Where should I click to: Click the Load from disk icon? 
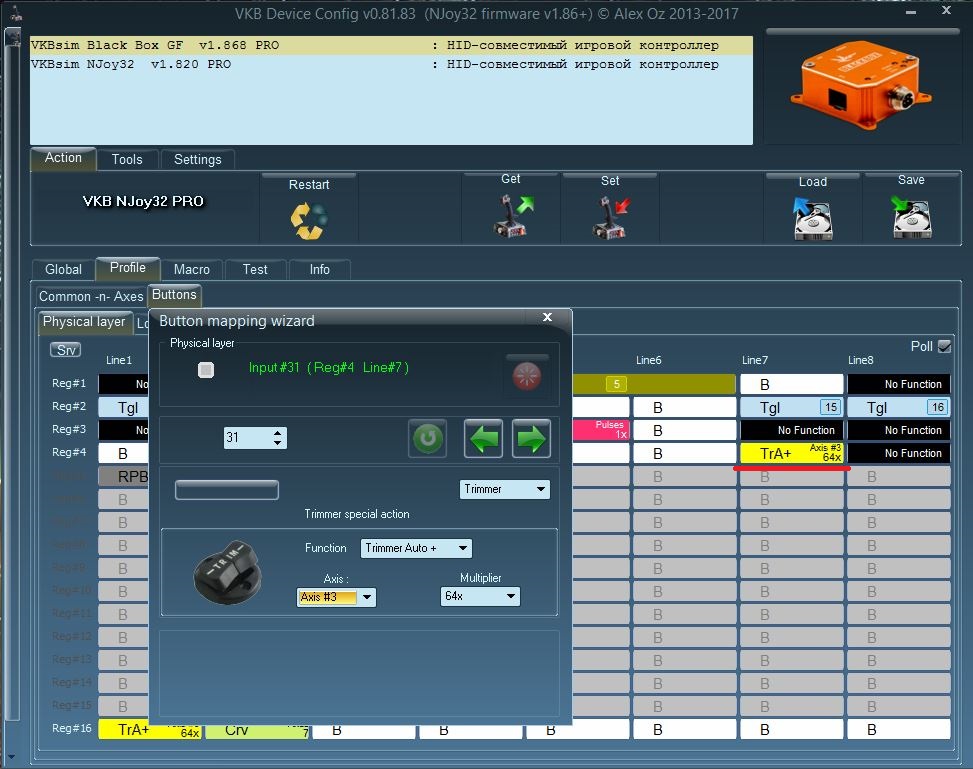(812, 218)
